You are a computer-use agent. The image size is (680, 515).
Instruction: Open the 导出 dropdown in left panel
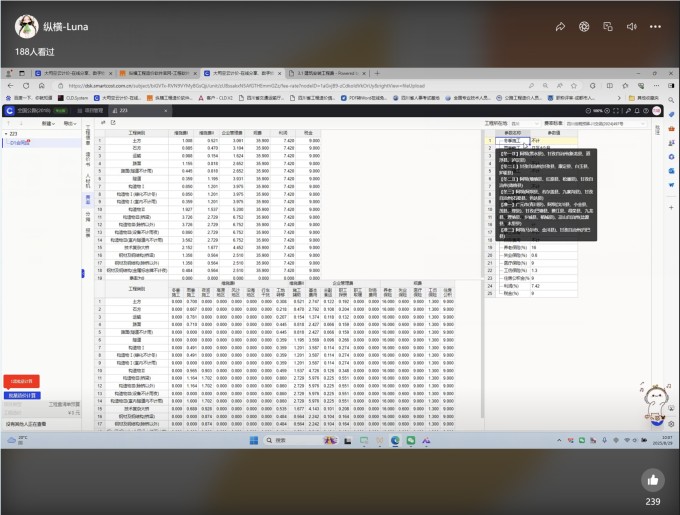click(x=70, y=122)
